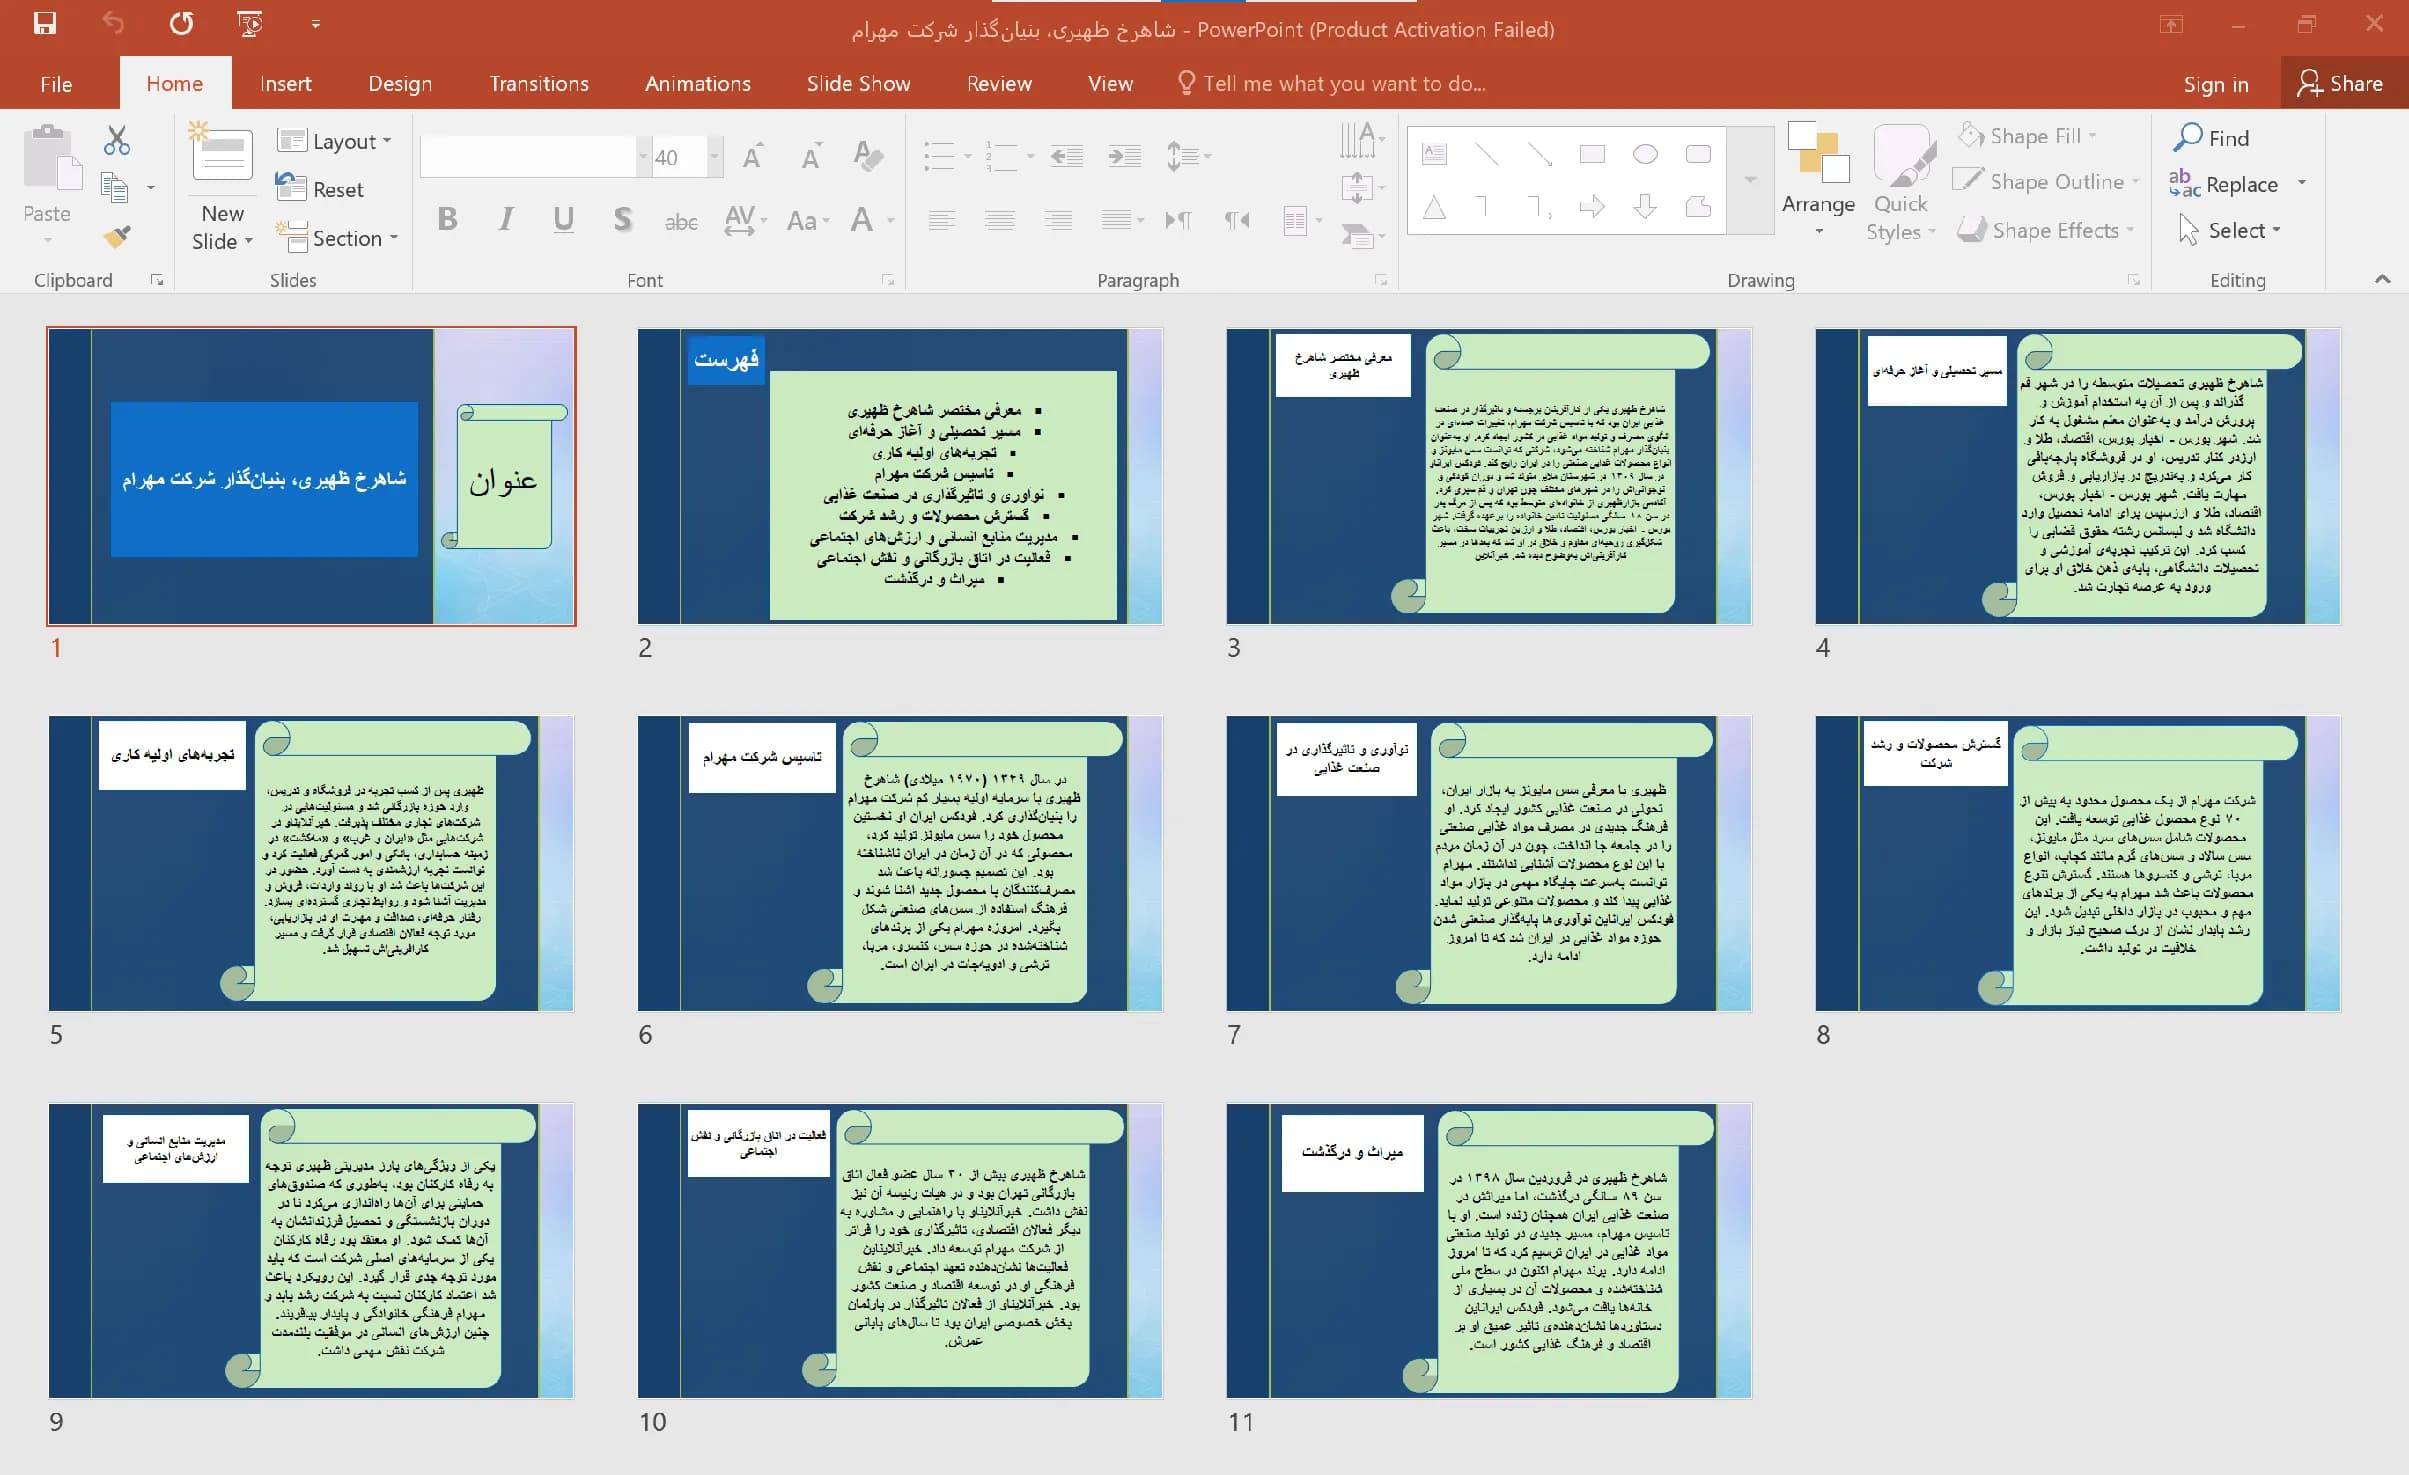The width and height of the screenshot is (2409, 1475).
Task: Toggle Bold formatting
Action: pos(447,219)
